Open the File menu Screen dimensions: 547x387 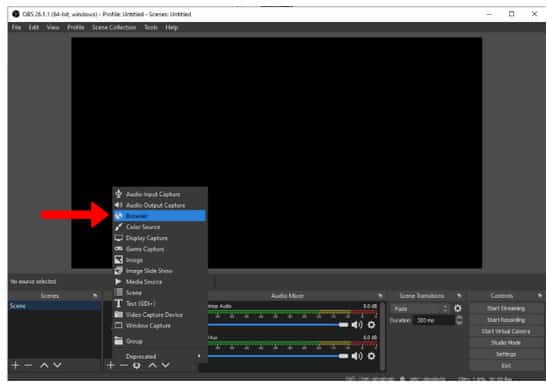pos(16,28)
